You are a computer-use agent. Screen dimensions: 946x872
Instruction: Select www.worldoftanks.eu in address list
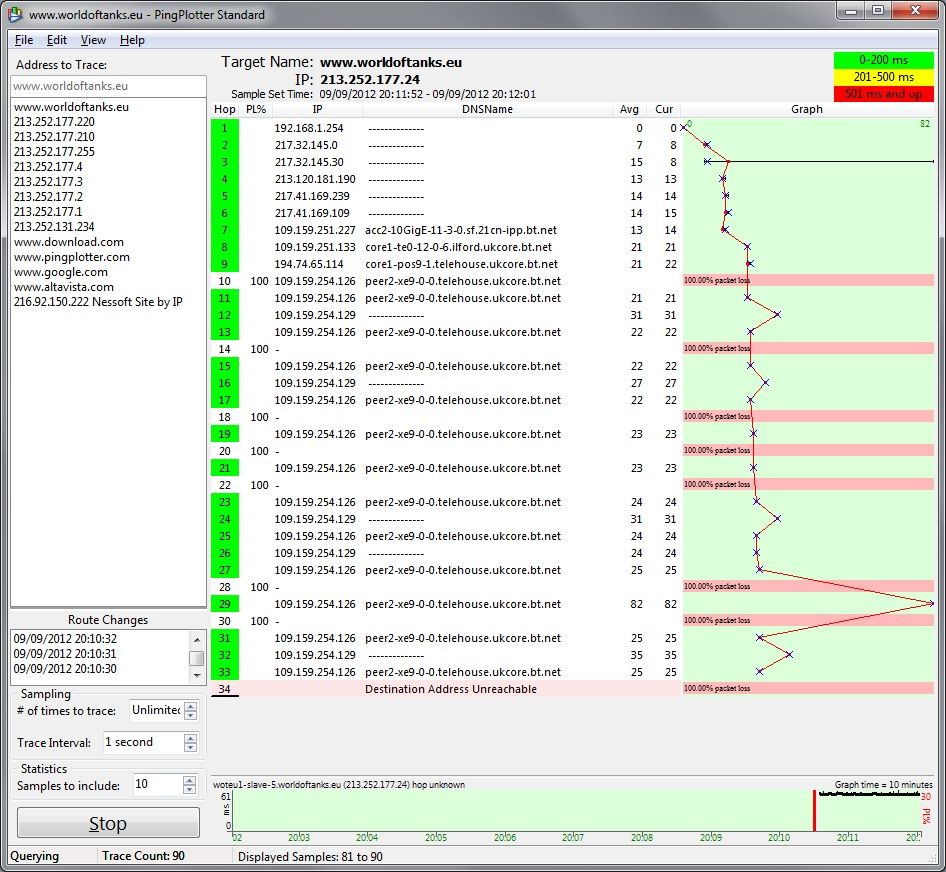(x=71, y=107)
